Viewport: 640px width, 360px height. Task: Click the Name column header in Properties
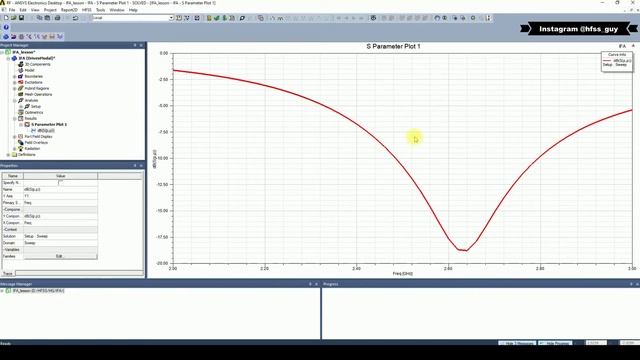click(x=13, y=176)
